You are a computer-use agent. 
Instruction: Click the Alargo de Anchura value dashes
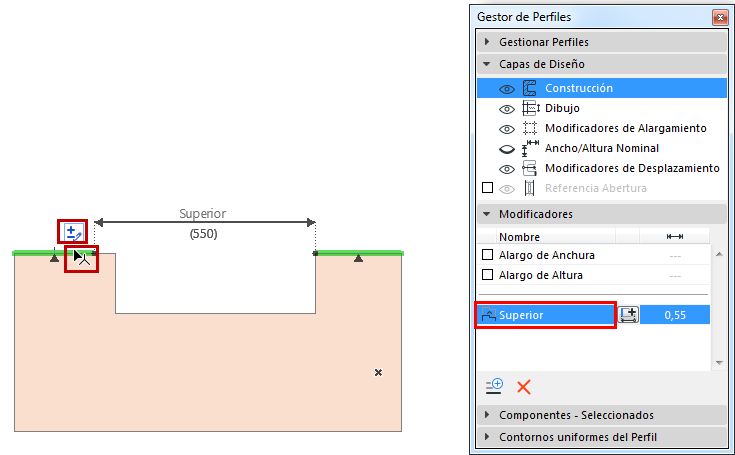(675, 256)
